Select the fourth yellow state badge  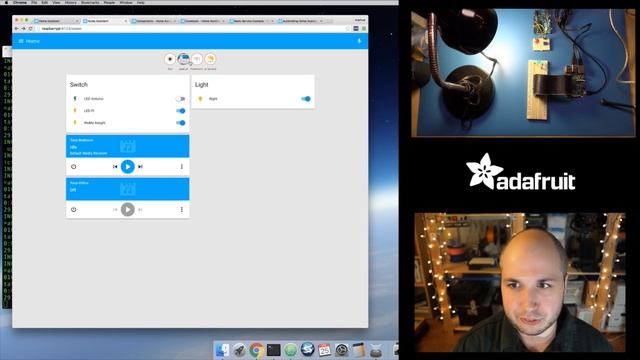(210, 59)
